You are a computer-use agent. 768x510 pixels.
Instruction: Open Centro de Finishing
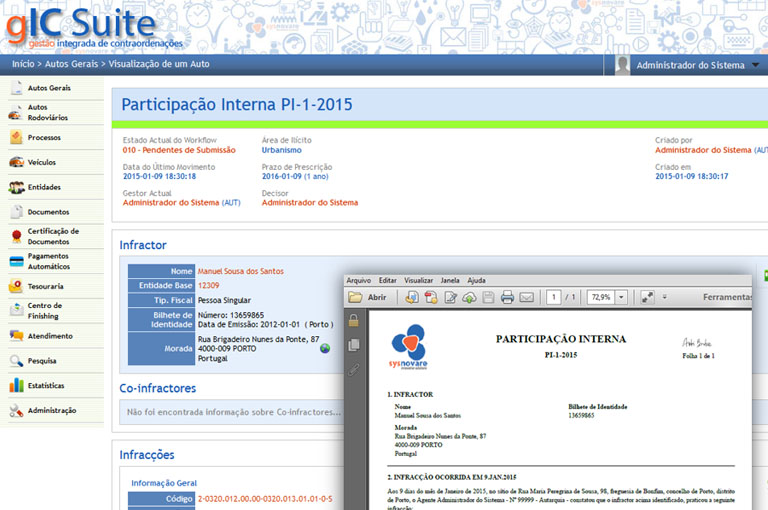coord(45,311)
